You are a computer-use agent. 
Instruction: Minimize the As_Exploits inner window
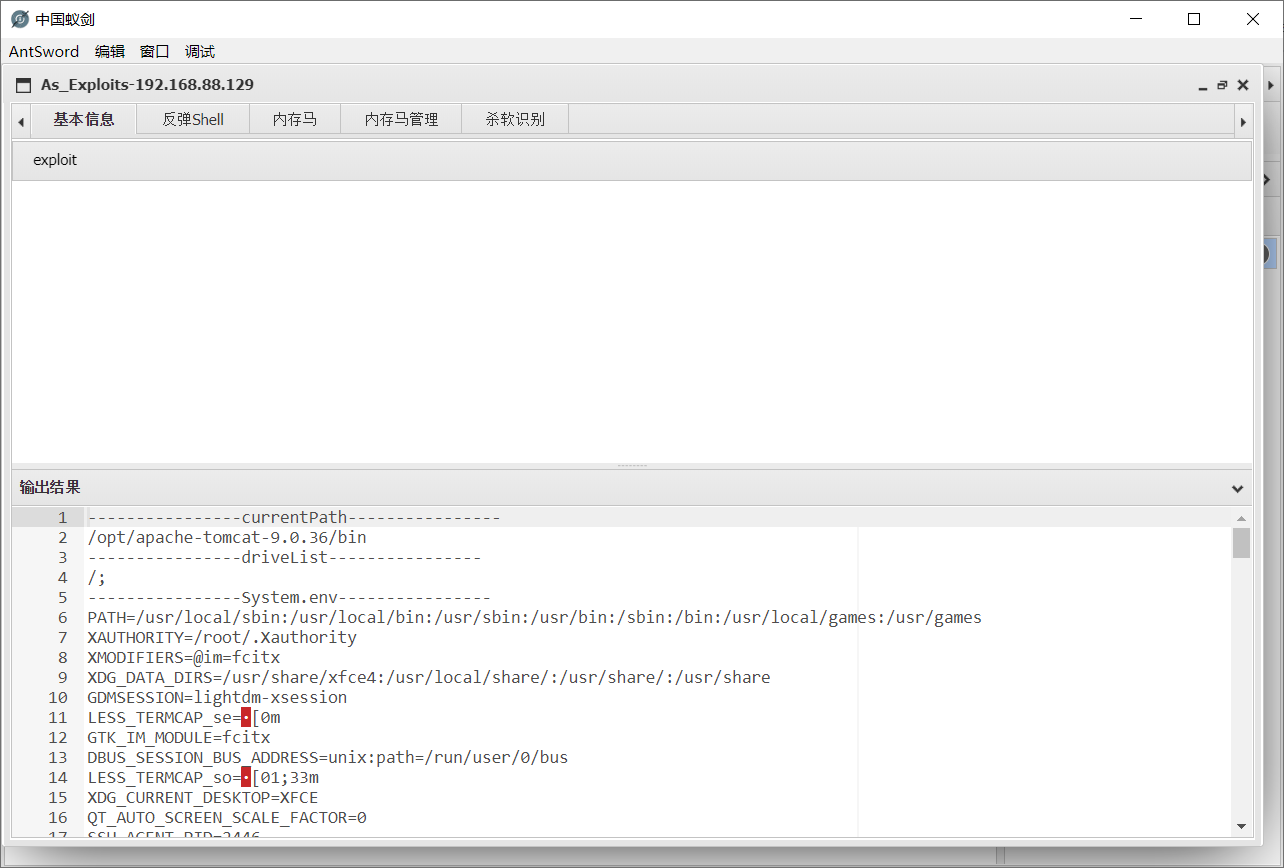click(1203, 86)
